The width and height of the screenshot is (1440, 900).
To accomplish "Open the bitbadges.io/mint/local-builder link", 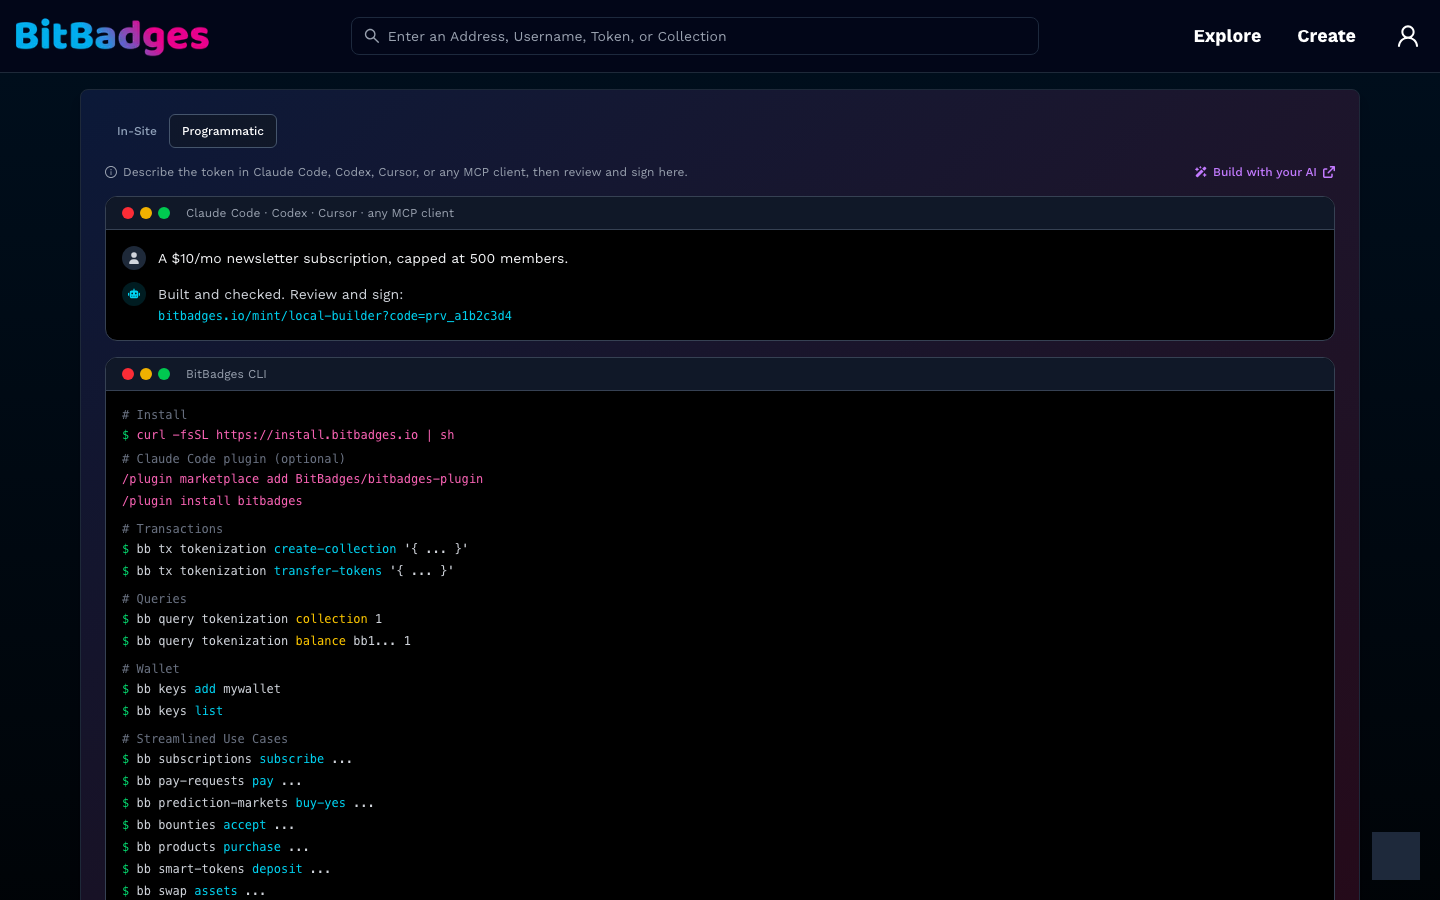I will tap(335, 316).
